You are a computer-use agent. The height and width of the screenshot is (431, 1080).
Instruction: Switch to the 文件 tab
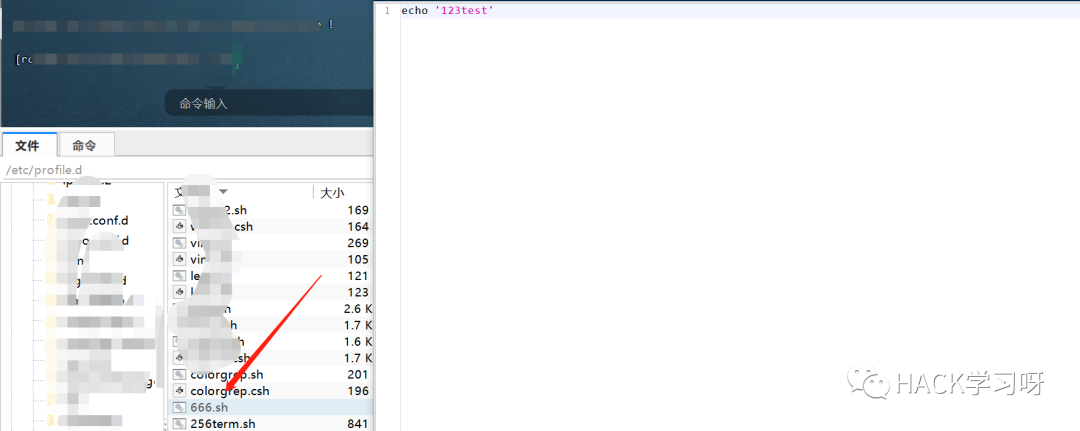[28, 145]
